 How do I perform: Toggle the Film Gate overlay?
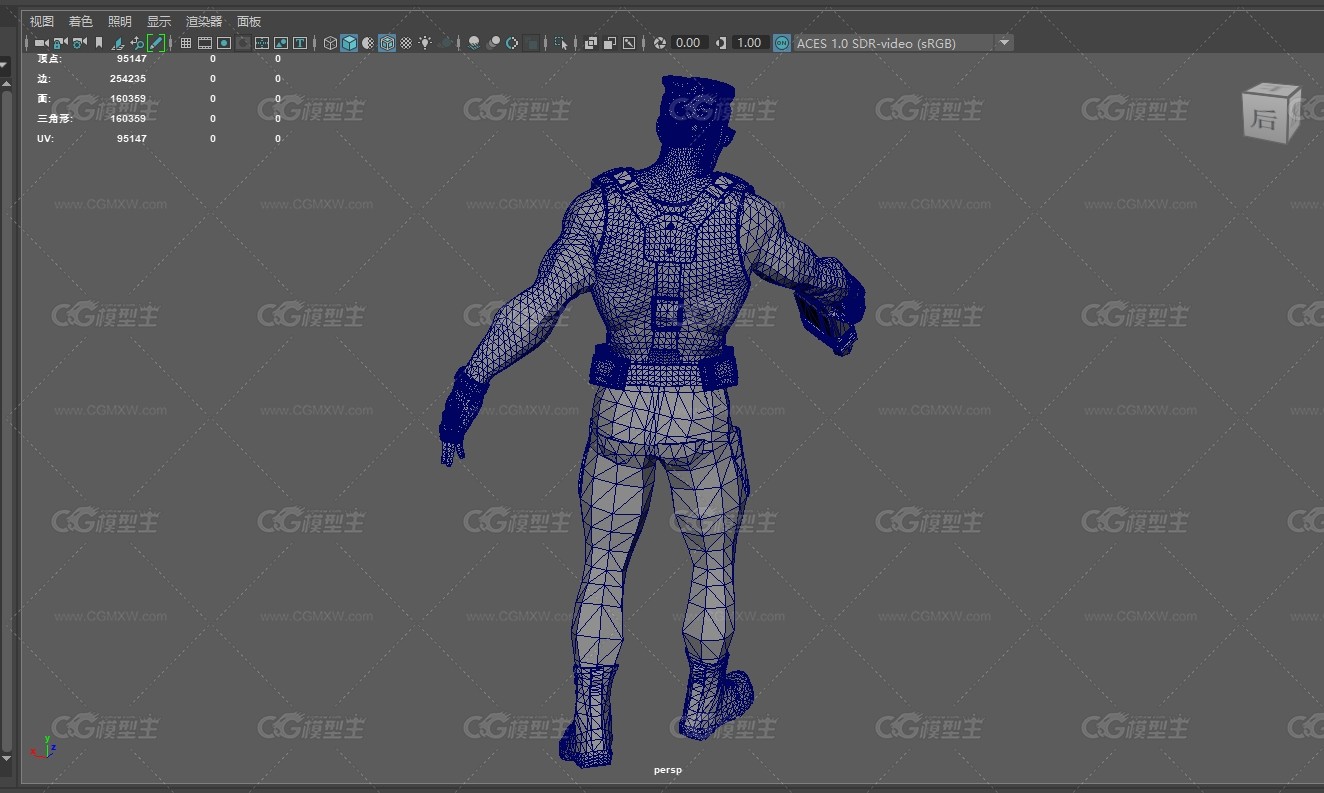[205, 43]
